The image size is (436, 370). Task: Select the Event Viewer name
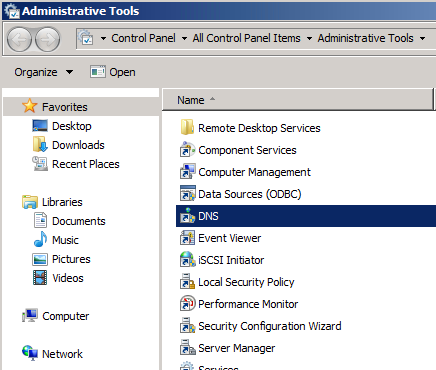pos(229,238)
